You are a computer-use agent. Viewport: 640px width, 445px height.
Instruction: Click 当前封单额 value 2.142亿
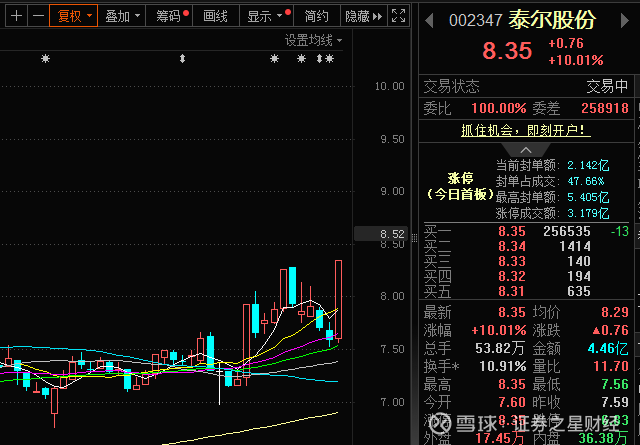click(x=588, y=165)
